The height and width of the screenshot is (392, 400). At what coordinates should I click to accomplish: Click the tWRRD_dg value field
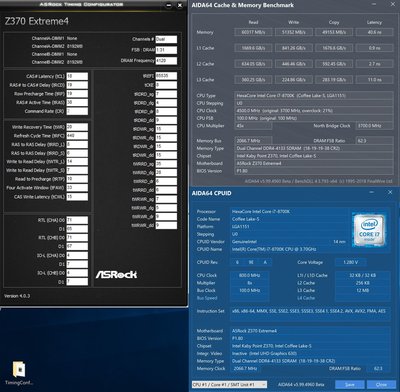[166, 172]
